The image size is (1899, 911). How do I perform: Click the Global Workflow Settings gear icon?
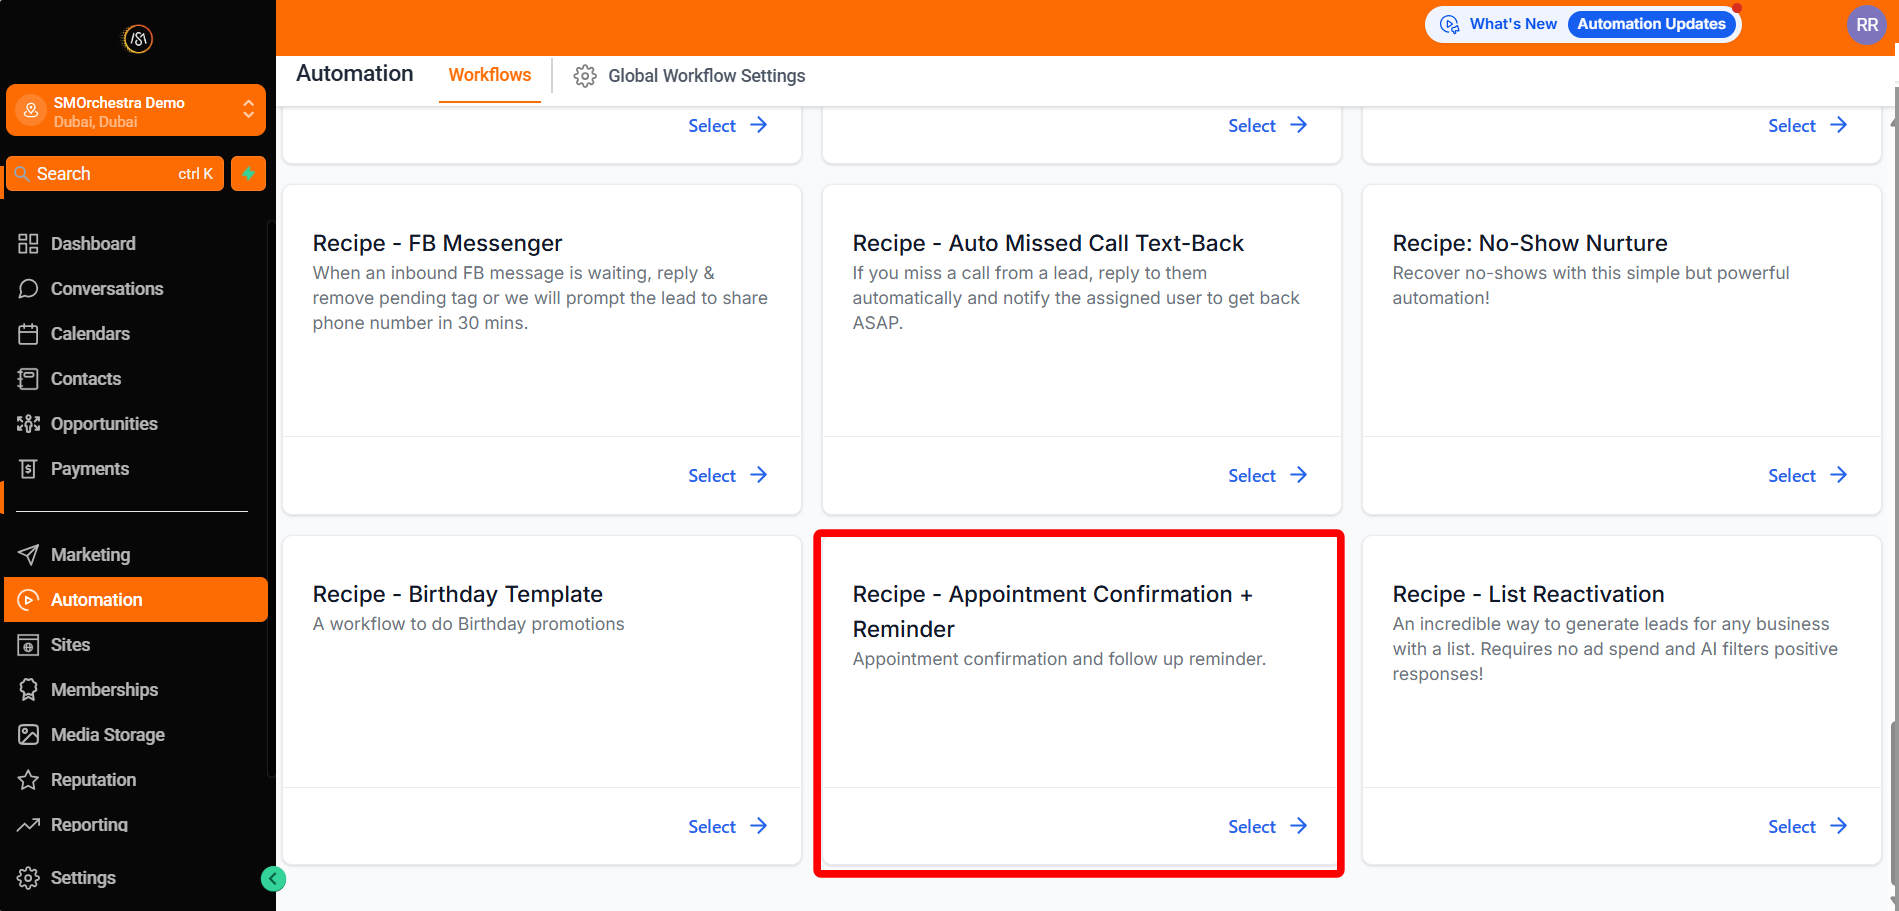(x=585, y=76)
